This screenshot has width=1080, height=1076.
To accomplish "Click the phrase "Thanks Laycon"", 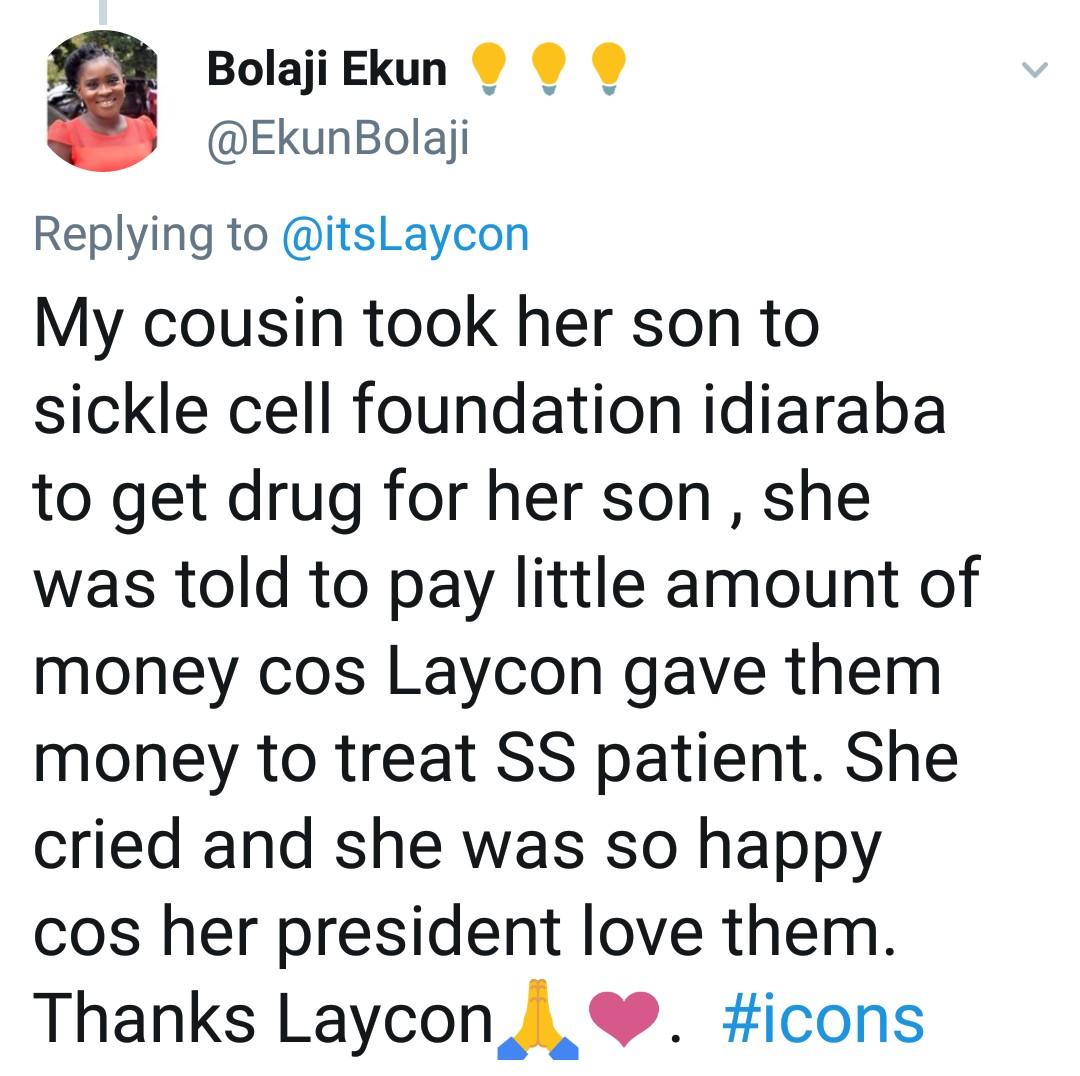I will click(265, 1018).
